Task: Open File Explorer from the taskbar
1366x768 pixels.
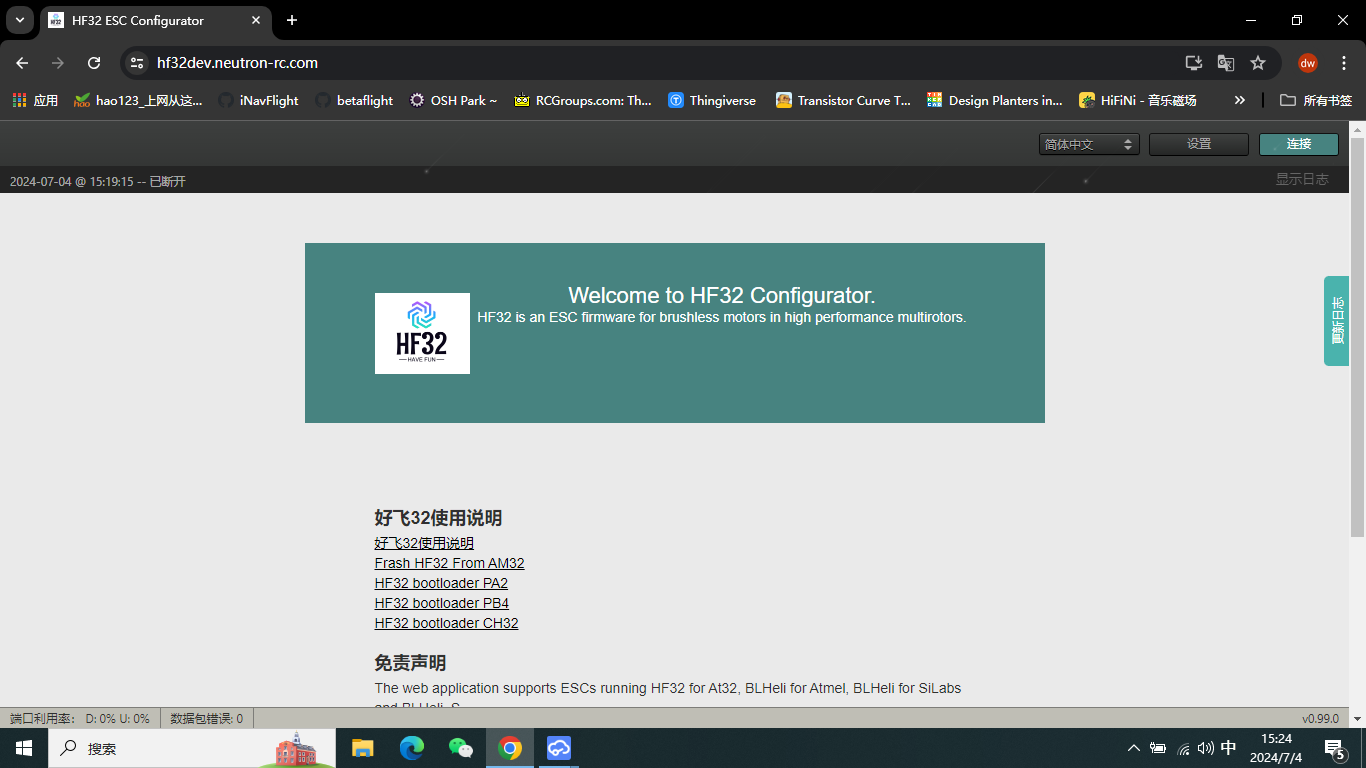Action: [x=362, y=748]
